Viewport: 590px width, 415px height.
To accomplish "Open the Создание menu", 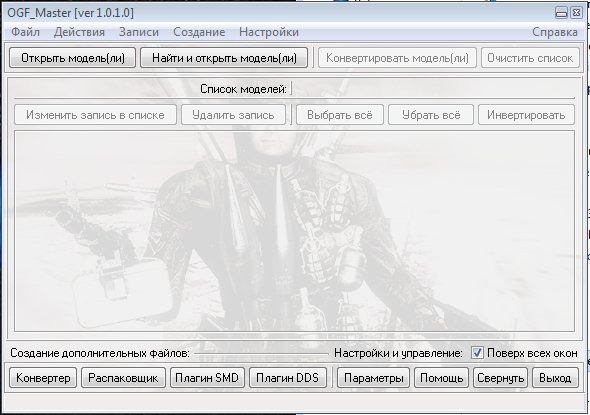I will 199,32.
